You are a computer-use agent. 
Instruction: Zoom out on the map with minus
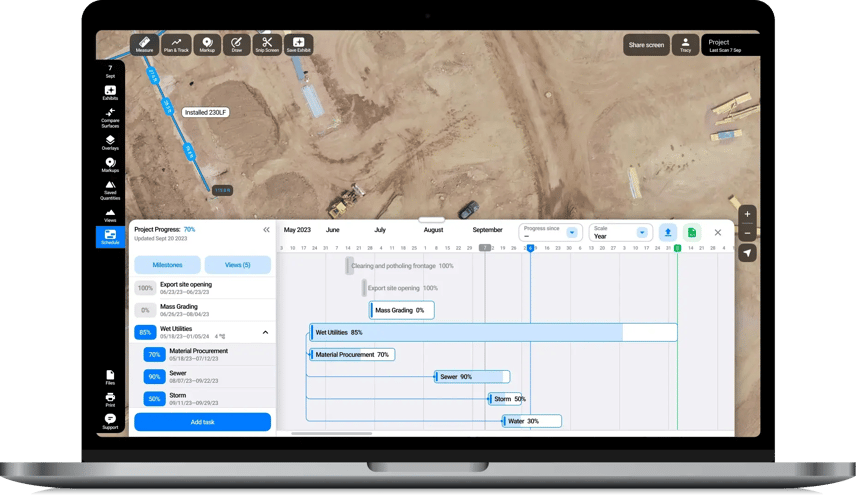tap(747, 233)
